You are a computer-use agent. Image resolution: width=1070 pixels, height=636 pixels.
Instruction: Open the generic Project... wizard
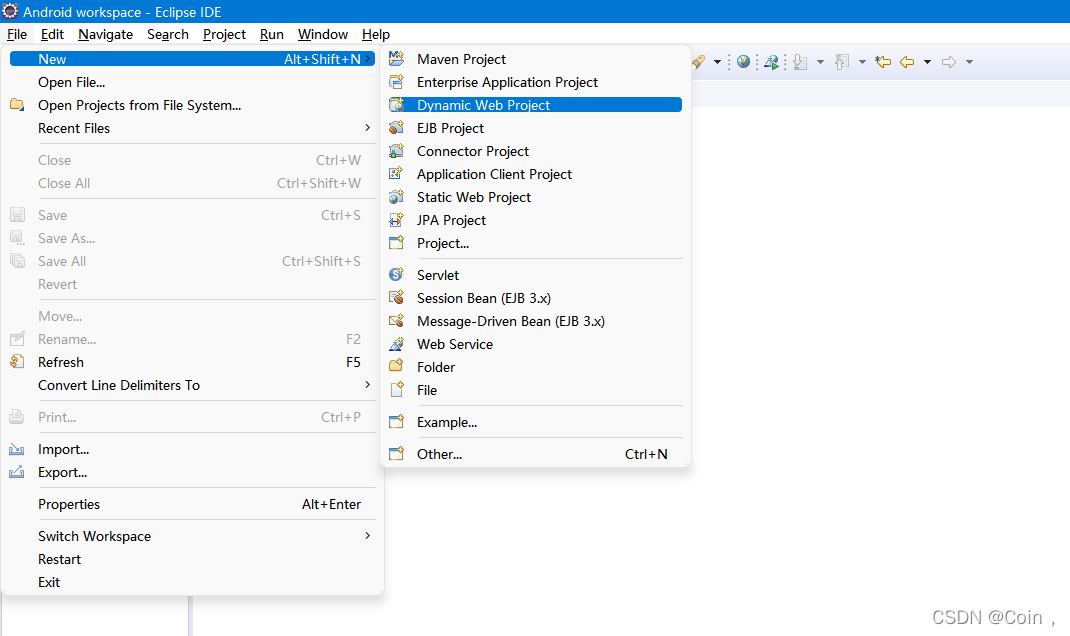(535, 244)
